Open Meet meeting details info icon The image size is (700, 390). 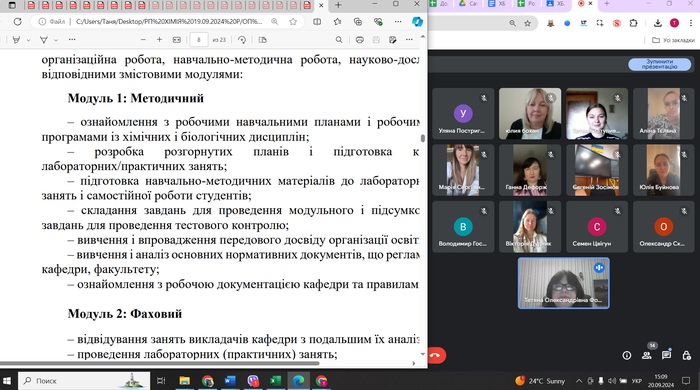pos(627,355)
